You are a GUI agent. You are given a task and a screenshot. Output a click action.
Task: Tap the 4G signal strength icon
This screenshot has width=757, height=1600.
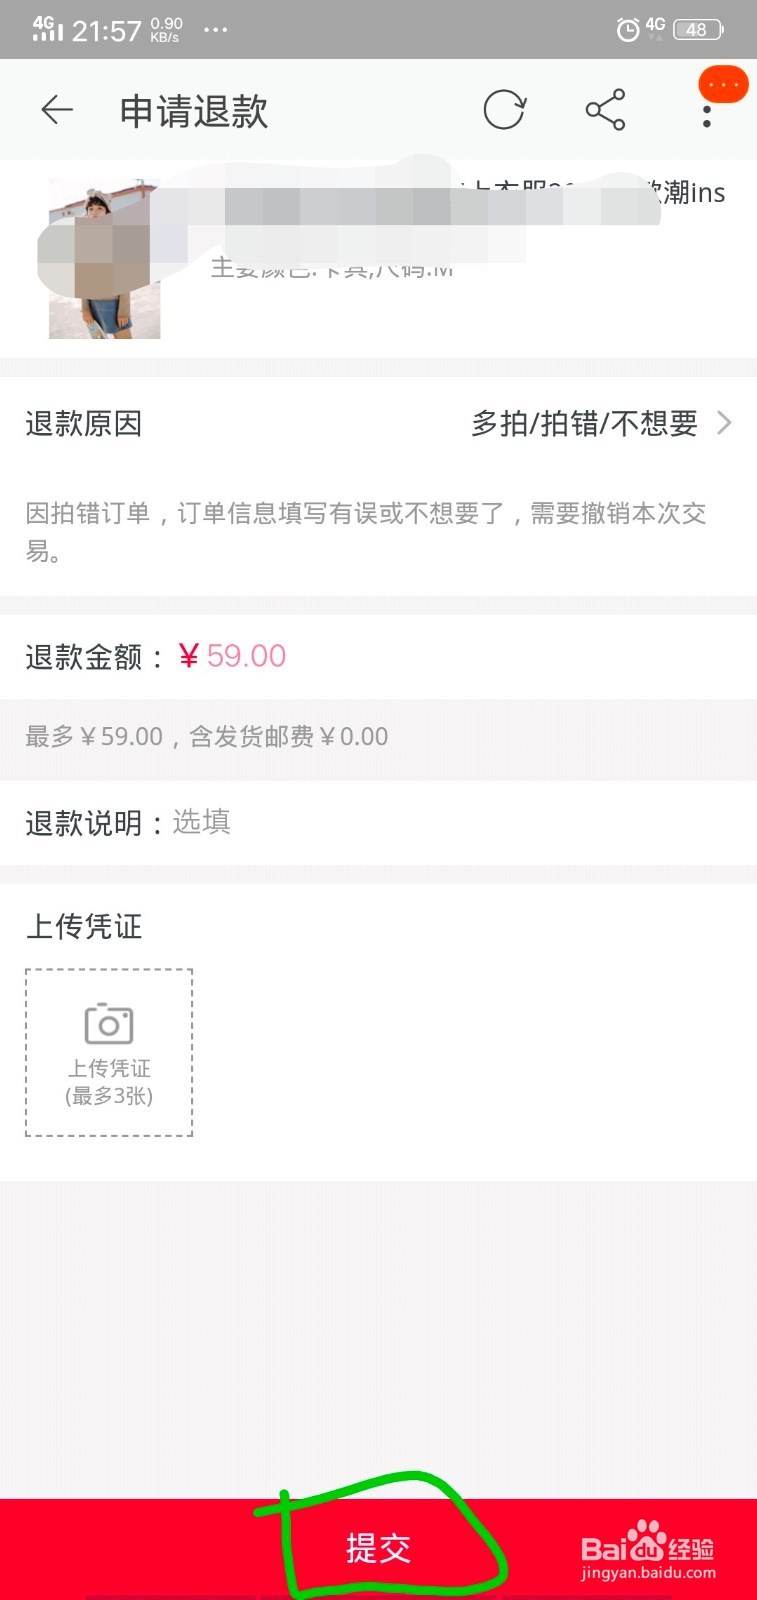47,29
